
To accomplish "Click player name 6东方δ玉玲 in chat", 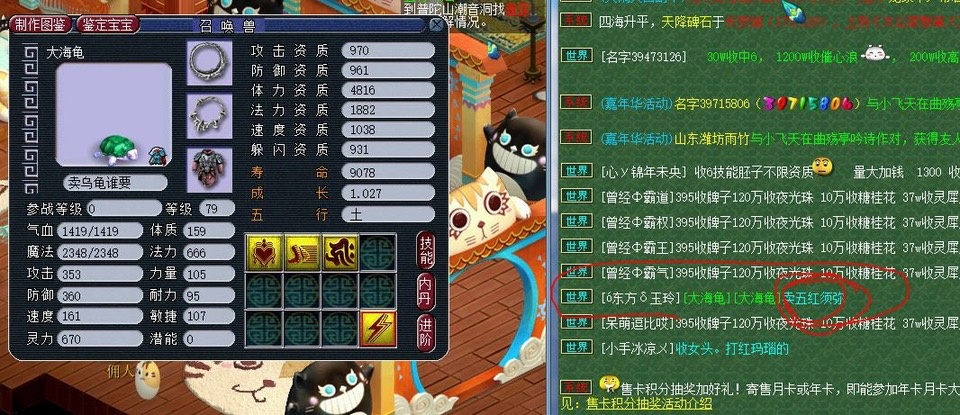I will click(x=641, y=298).
